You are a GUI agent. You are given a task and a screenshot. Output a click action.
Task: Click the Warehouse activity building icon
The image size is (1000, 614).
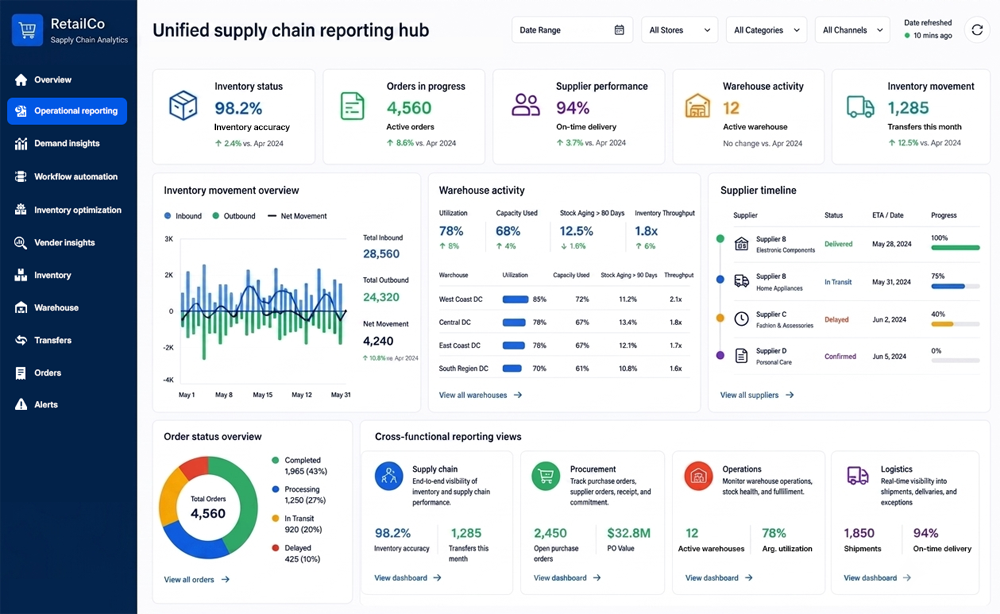pos(698,106)
